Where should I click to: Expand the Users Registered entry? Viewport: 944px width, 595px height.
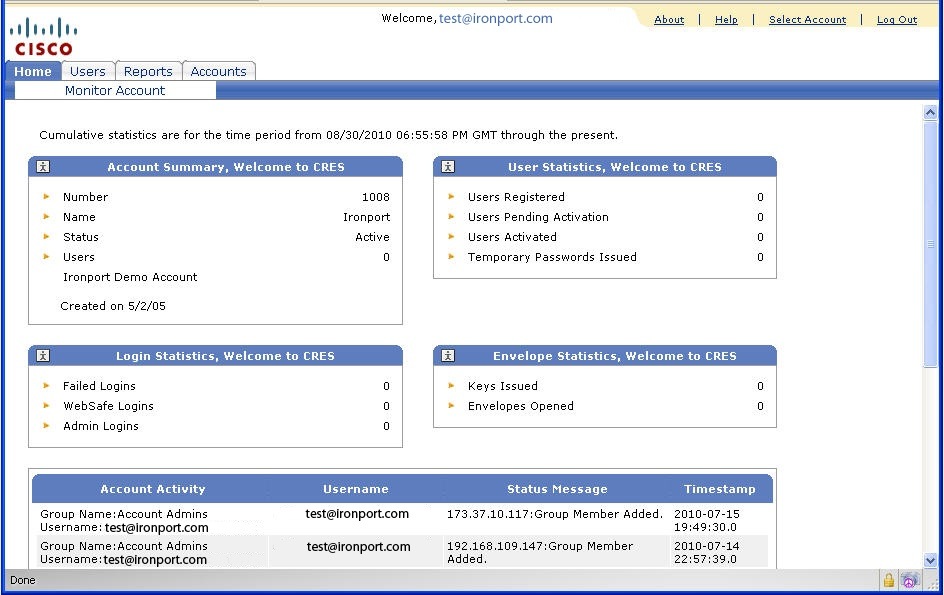453,197
